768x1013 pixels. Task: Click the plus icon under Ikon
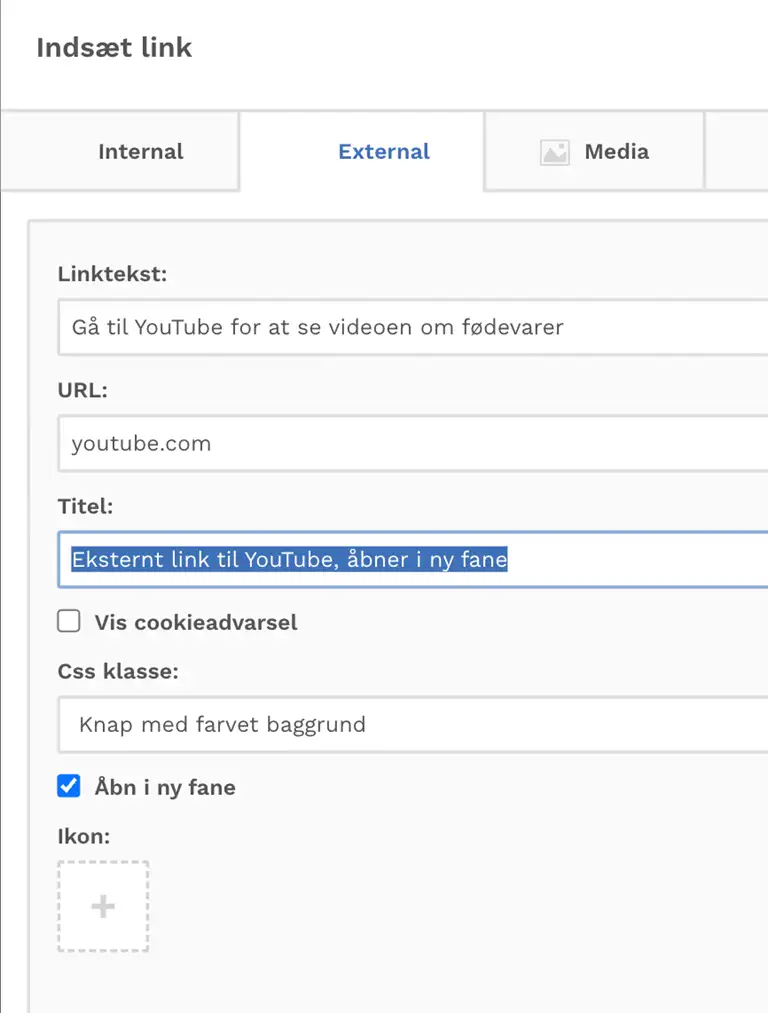[x=103, y=906]
